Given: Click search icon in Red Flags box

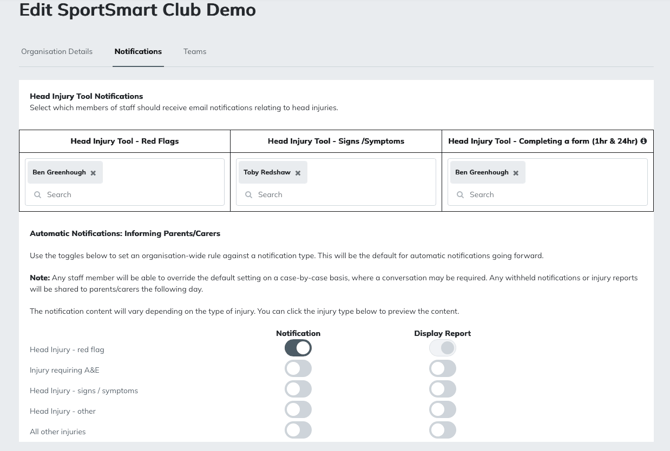Looking at the screenshot, I should (38, 195).
